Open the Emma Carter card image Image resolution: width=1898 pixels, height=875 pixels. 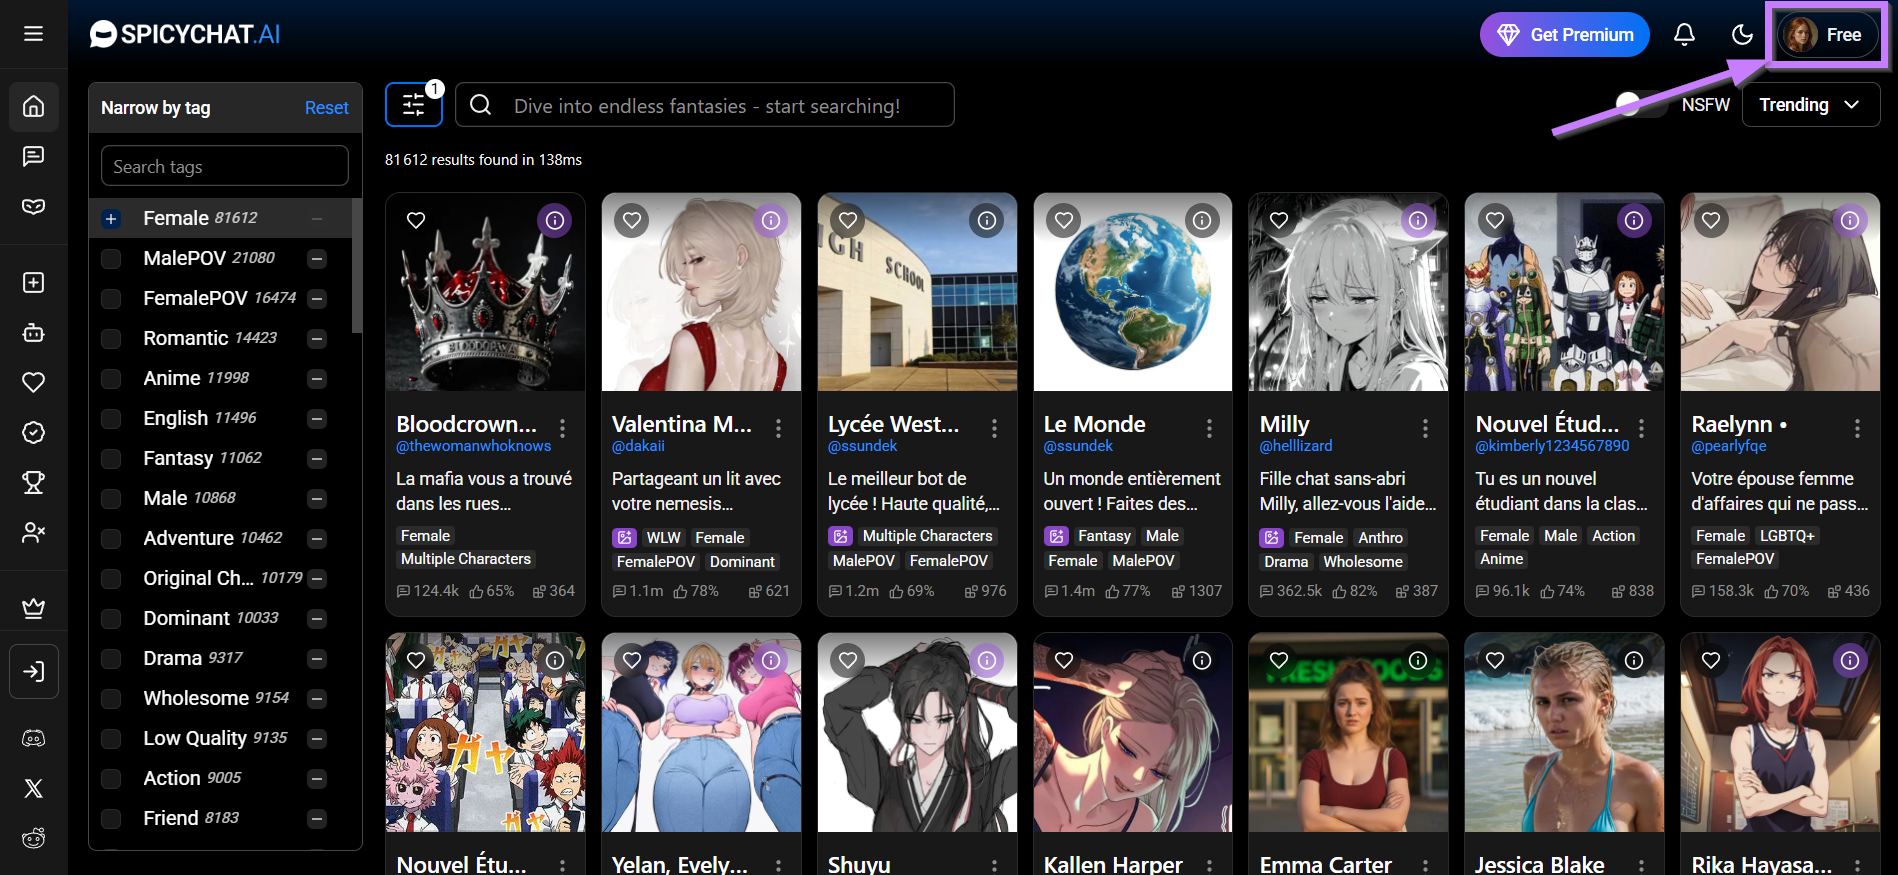1348,732
